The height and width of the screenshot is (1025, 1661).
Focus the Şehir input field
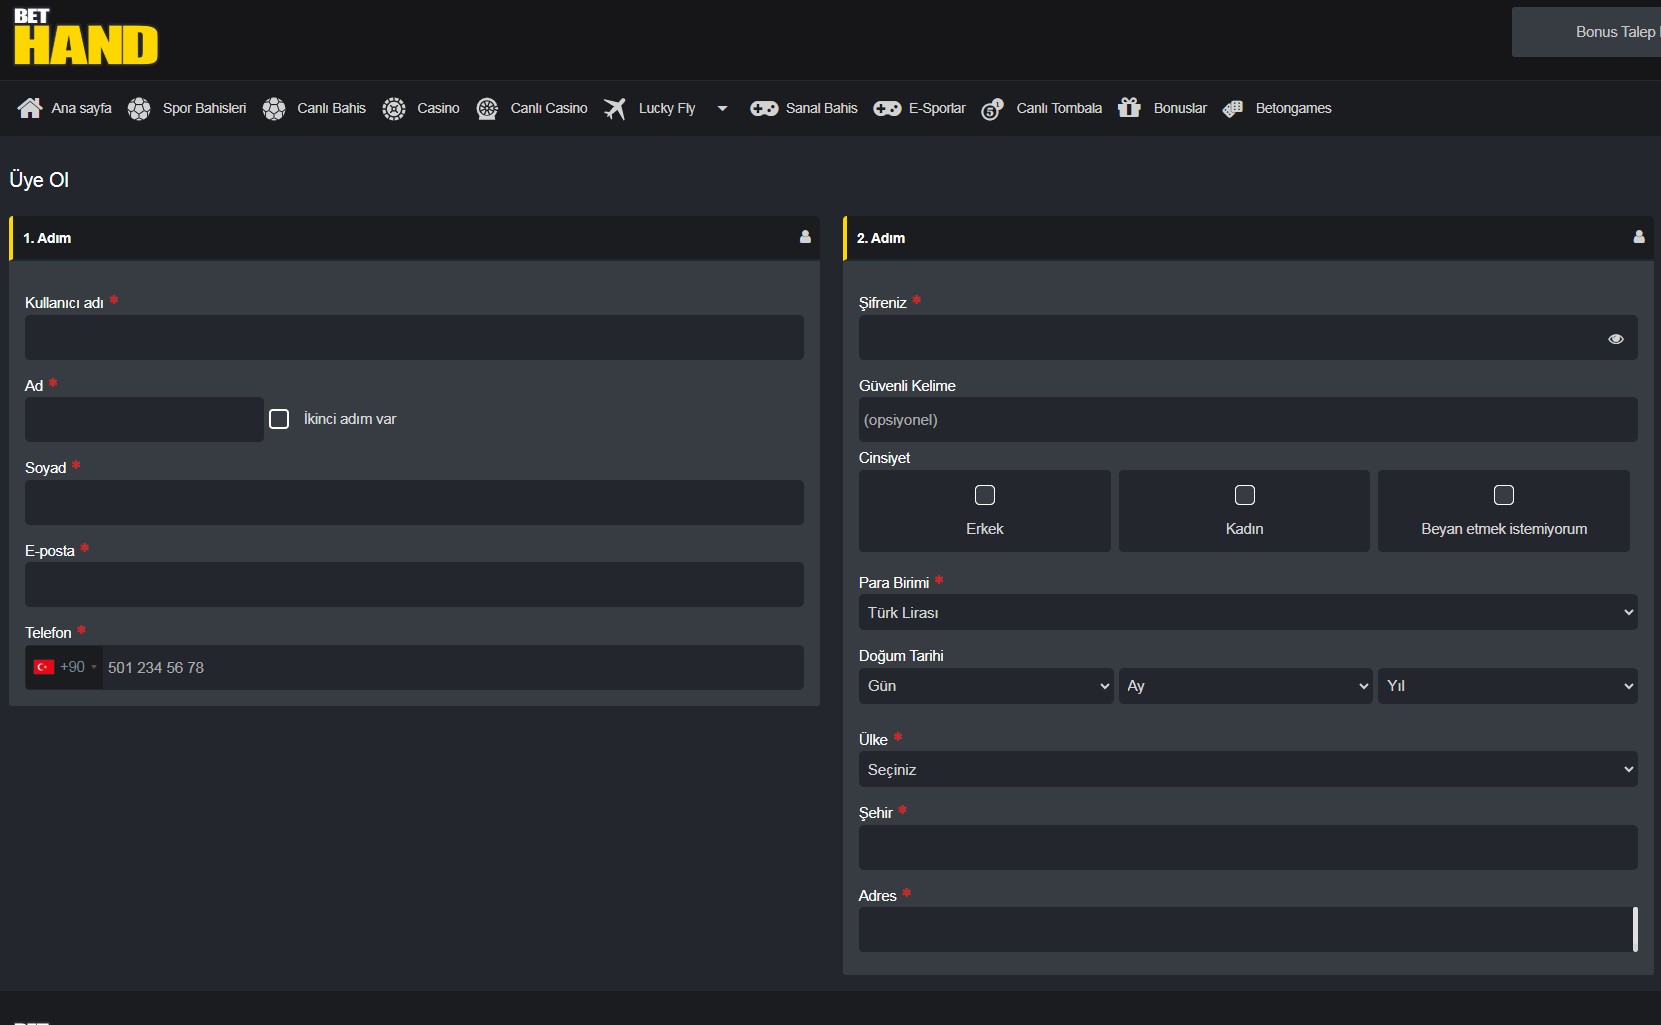point(1248,848)
